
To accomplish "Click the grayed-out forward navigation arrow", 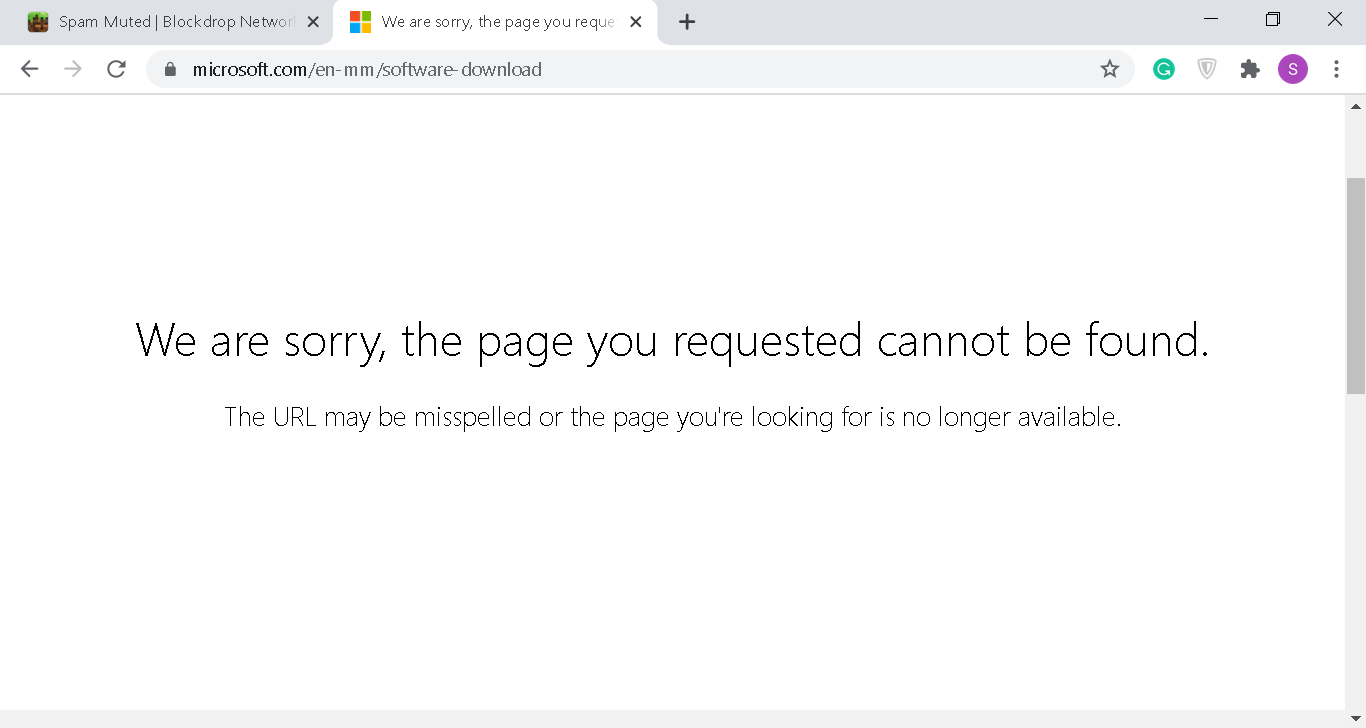I will (72, 69).
